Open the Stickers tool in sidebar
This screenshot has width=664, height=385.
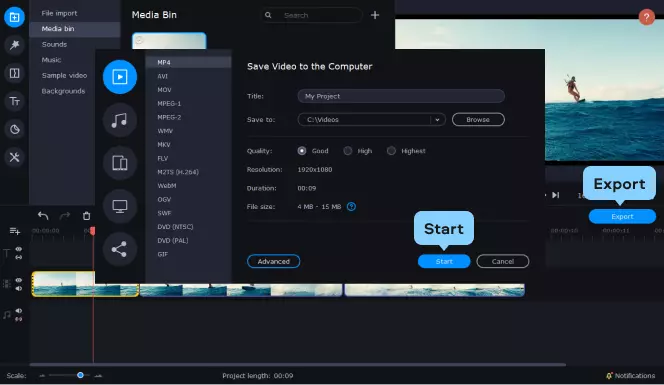click(x=14, y=129)
